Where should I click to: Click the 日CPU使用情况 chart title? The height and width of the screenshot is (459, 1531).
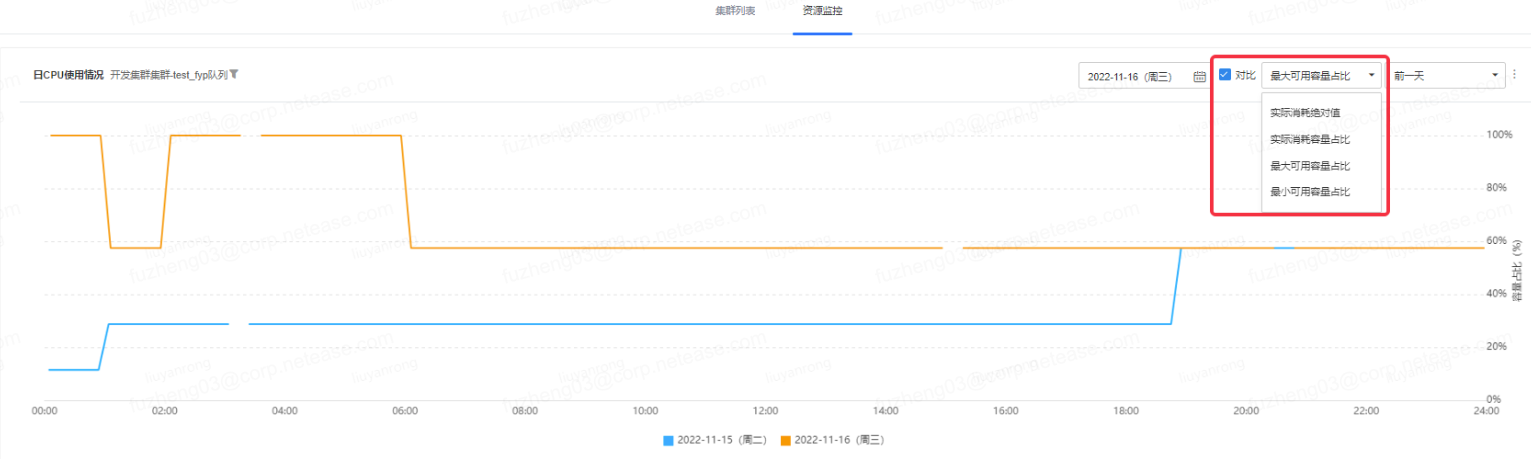68,75
